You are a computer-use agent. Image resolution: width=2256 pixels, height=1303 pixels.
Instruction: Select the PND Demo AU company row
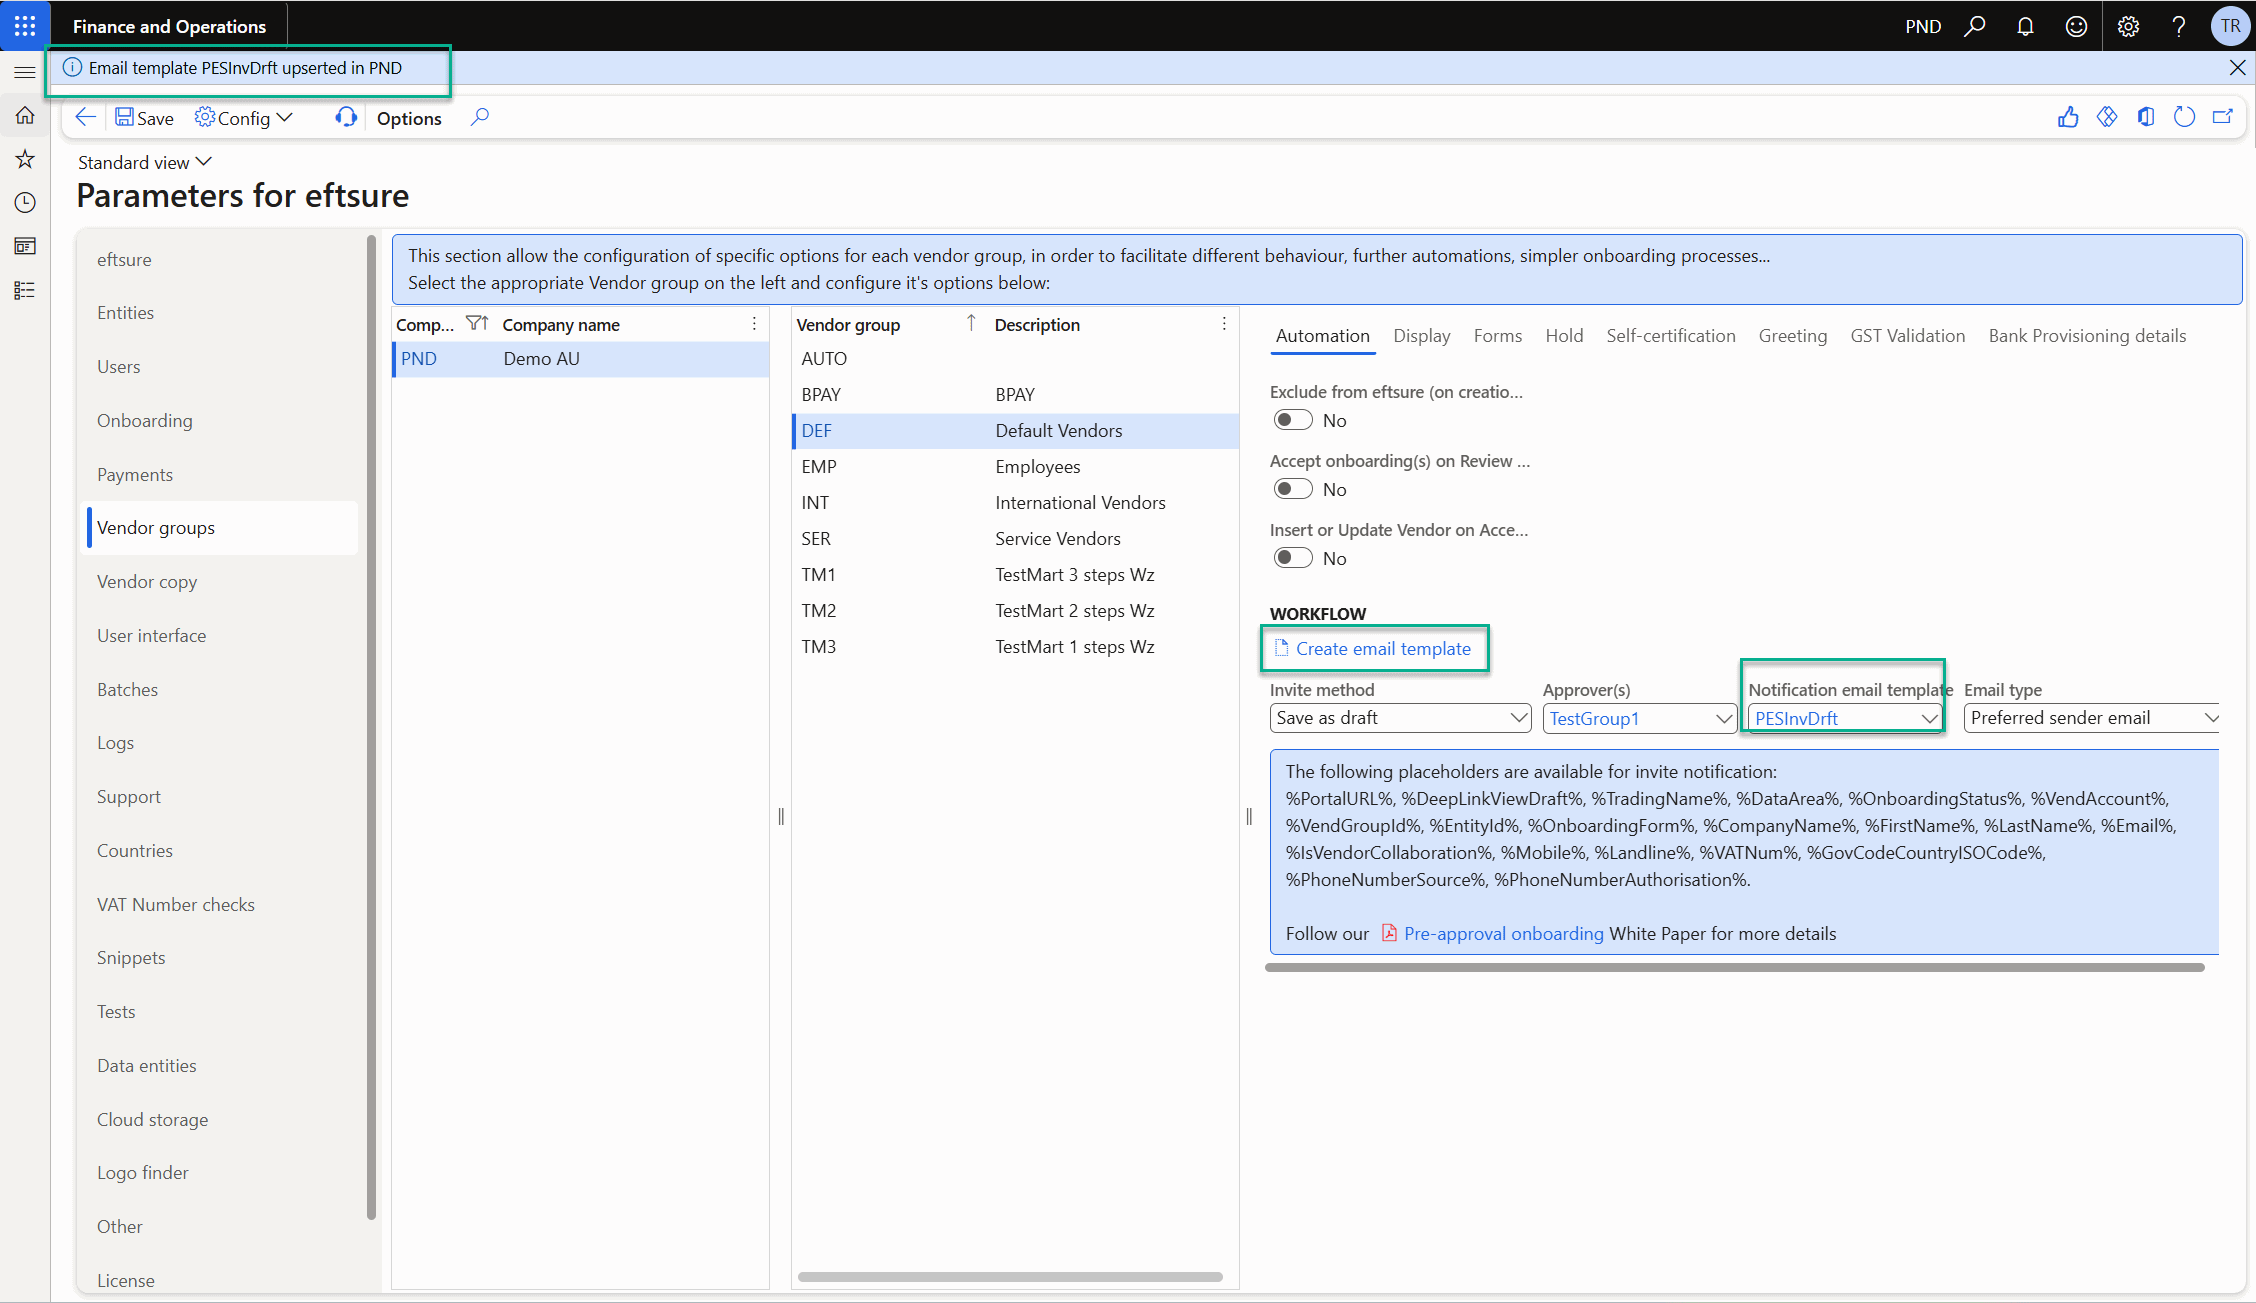click(581, 359)
